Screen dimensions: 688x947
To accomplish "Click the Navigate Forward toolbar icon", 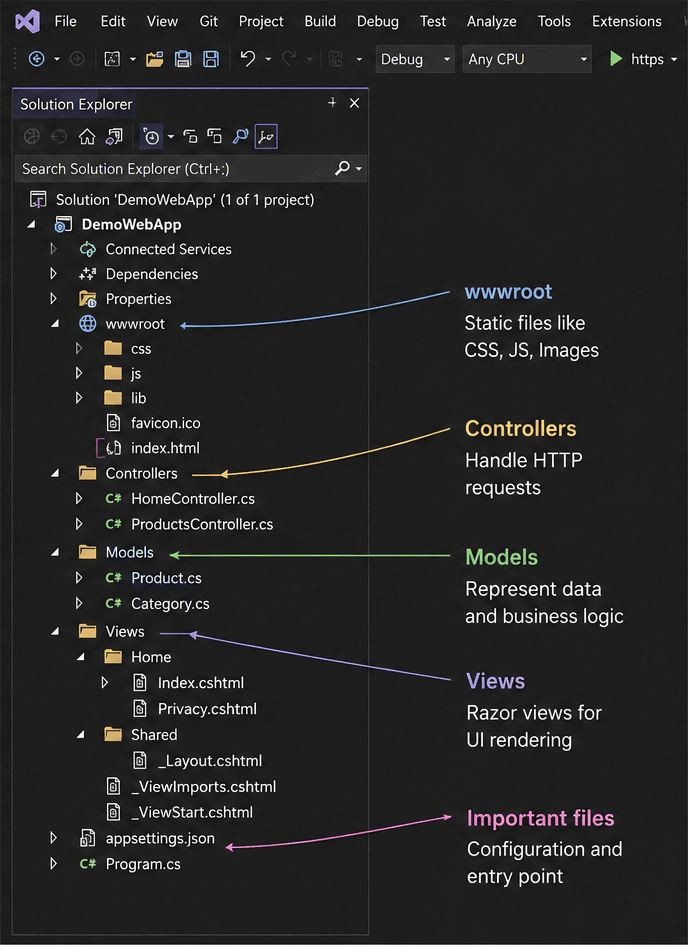I will (x=77, y=59).
